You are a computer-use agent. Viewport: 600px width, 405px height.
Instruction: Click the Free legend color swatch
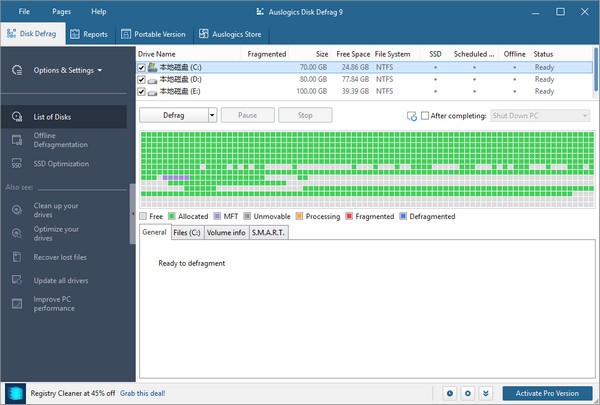pos(143,216)
